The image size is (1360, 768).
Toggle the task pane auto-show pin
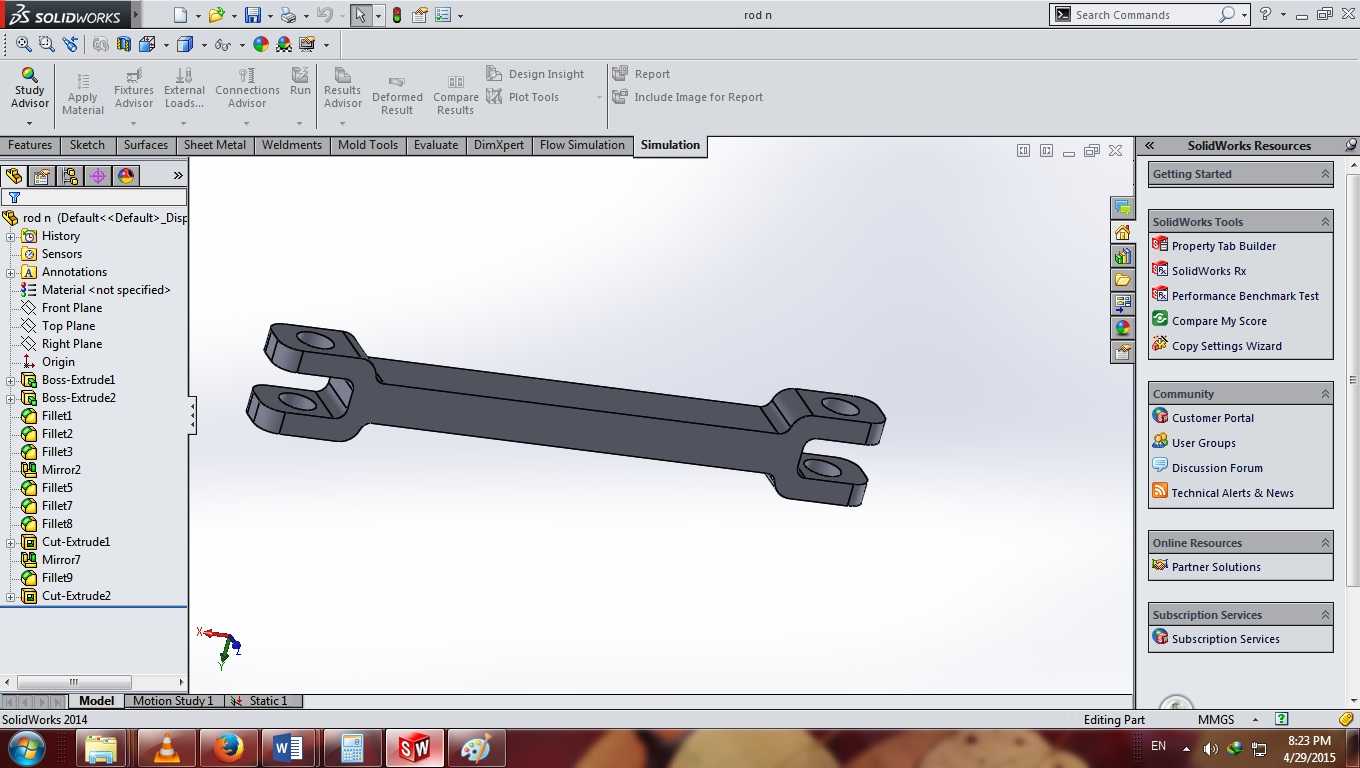click(1351, 145)
